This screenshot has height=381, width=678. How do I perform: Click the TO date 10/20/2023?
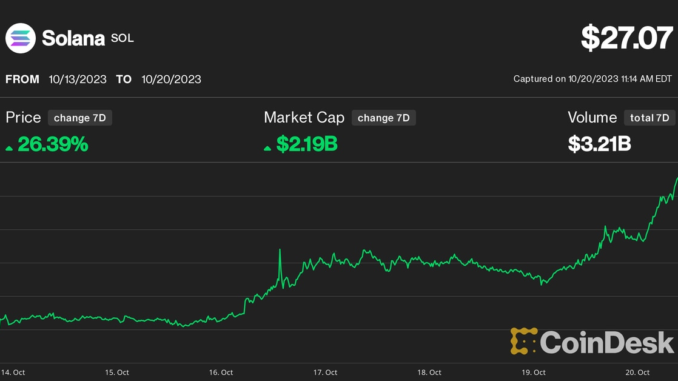pyautogui.click(x=171, y=79)
